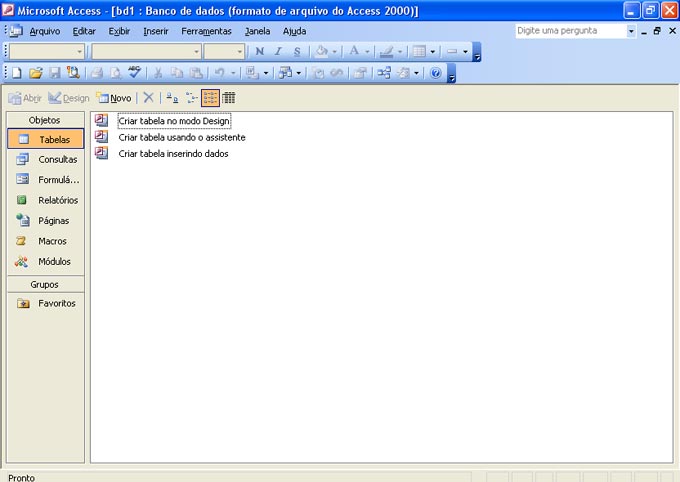The width and height of the screenshot is (680, 482).
Task: Click the Grupos header bar
Action: tap(46, 284)
